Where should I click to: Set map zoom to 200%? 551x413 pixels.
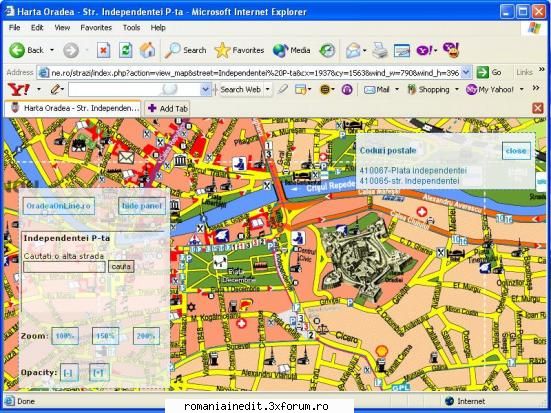click(146, 336)
